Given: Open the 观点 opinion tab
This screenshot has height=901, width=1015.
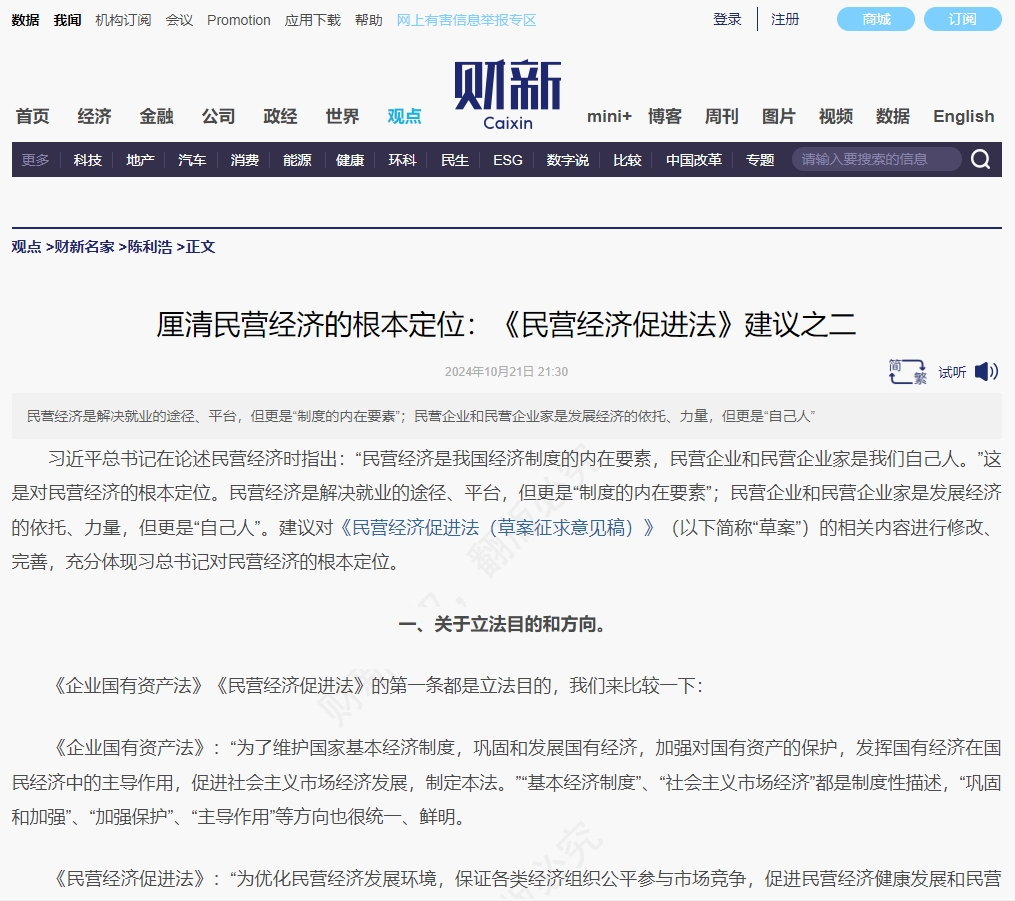Looking at the screenshot, I should pos(403,116).
